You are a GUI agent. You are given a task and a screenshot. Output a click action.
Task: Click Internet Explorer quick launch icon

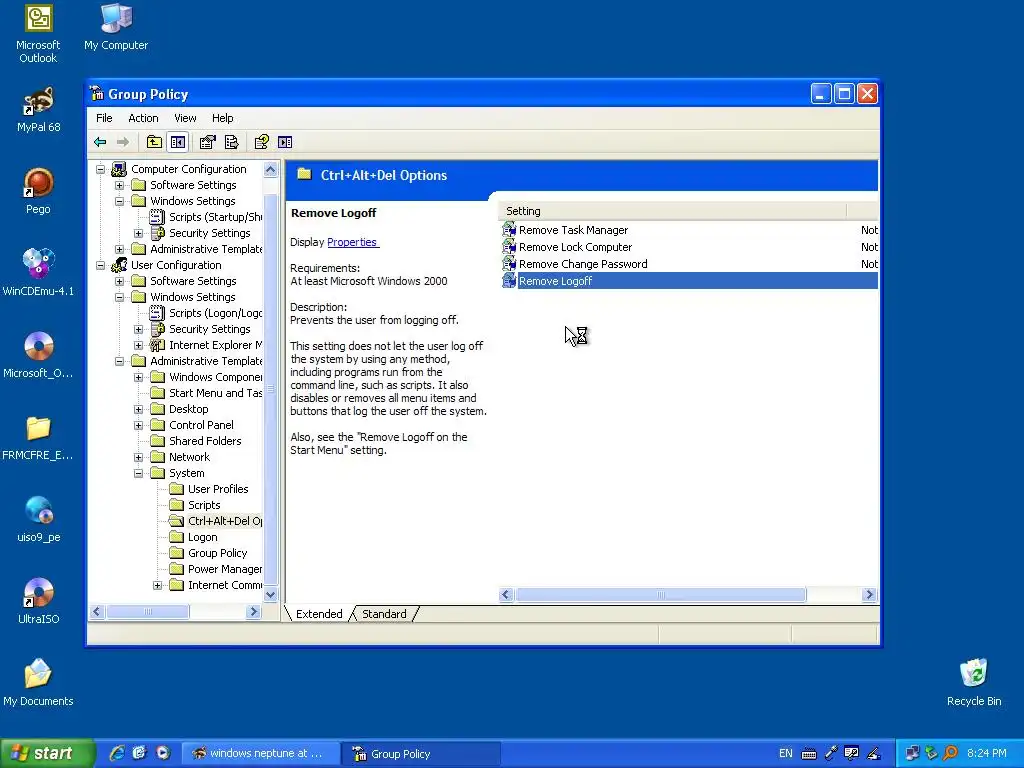pos(116,753)
